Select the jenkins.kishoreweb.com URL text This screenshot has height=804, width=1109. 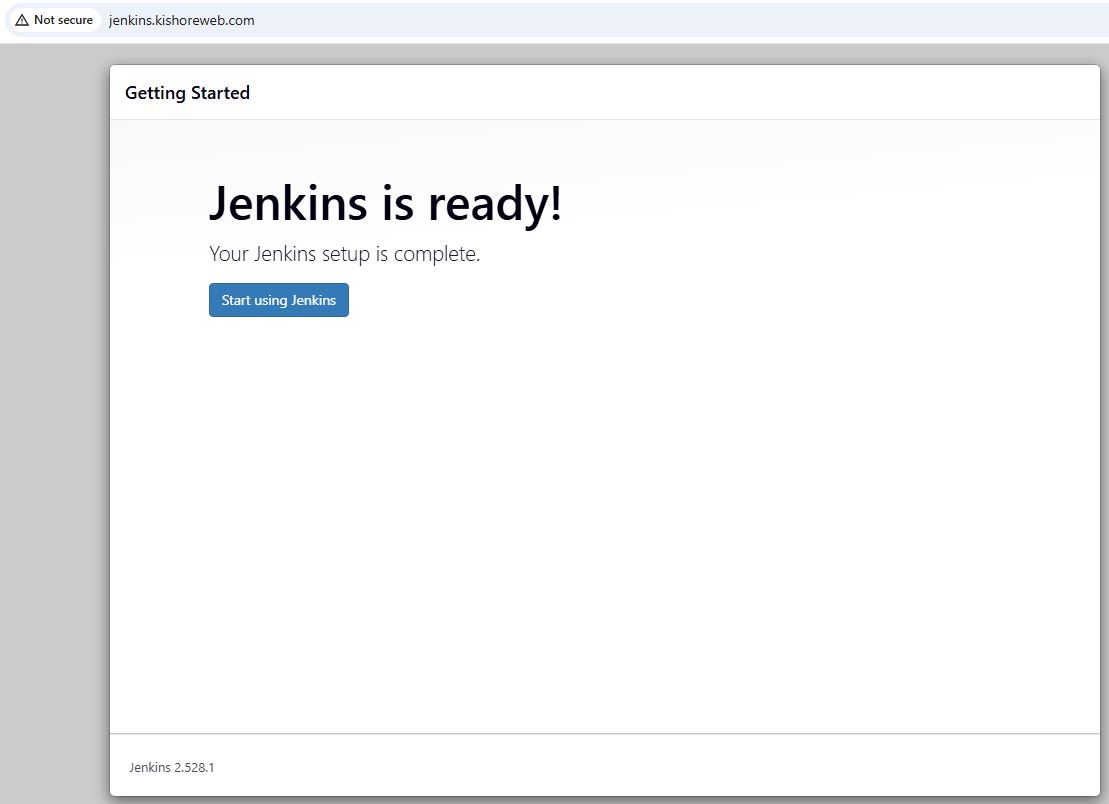point(181,20)
